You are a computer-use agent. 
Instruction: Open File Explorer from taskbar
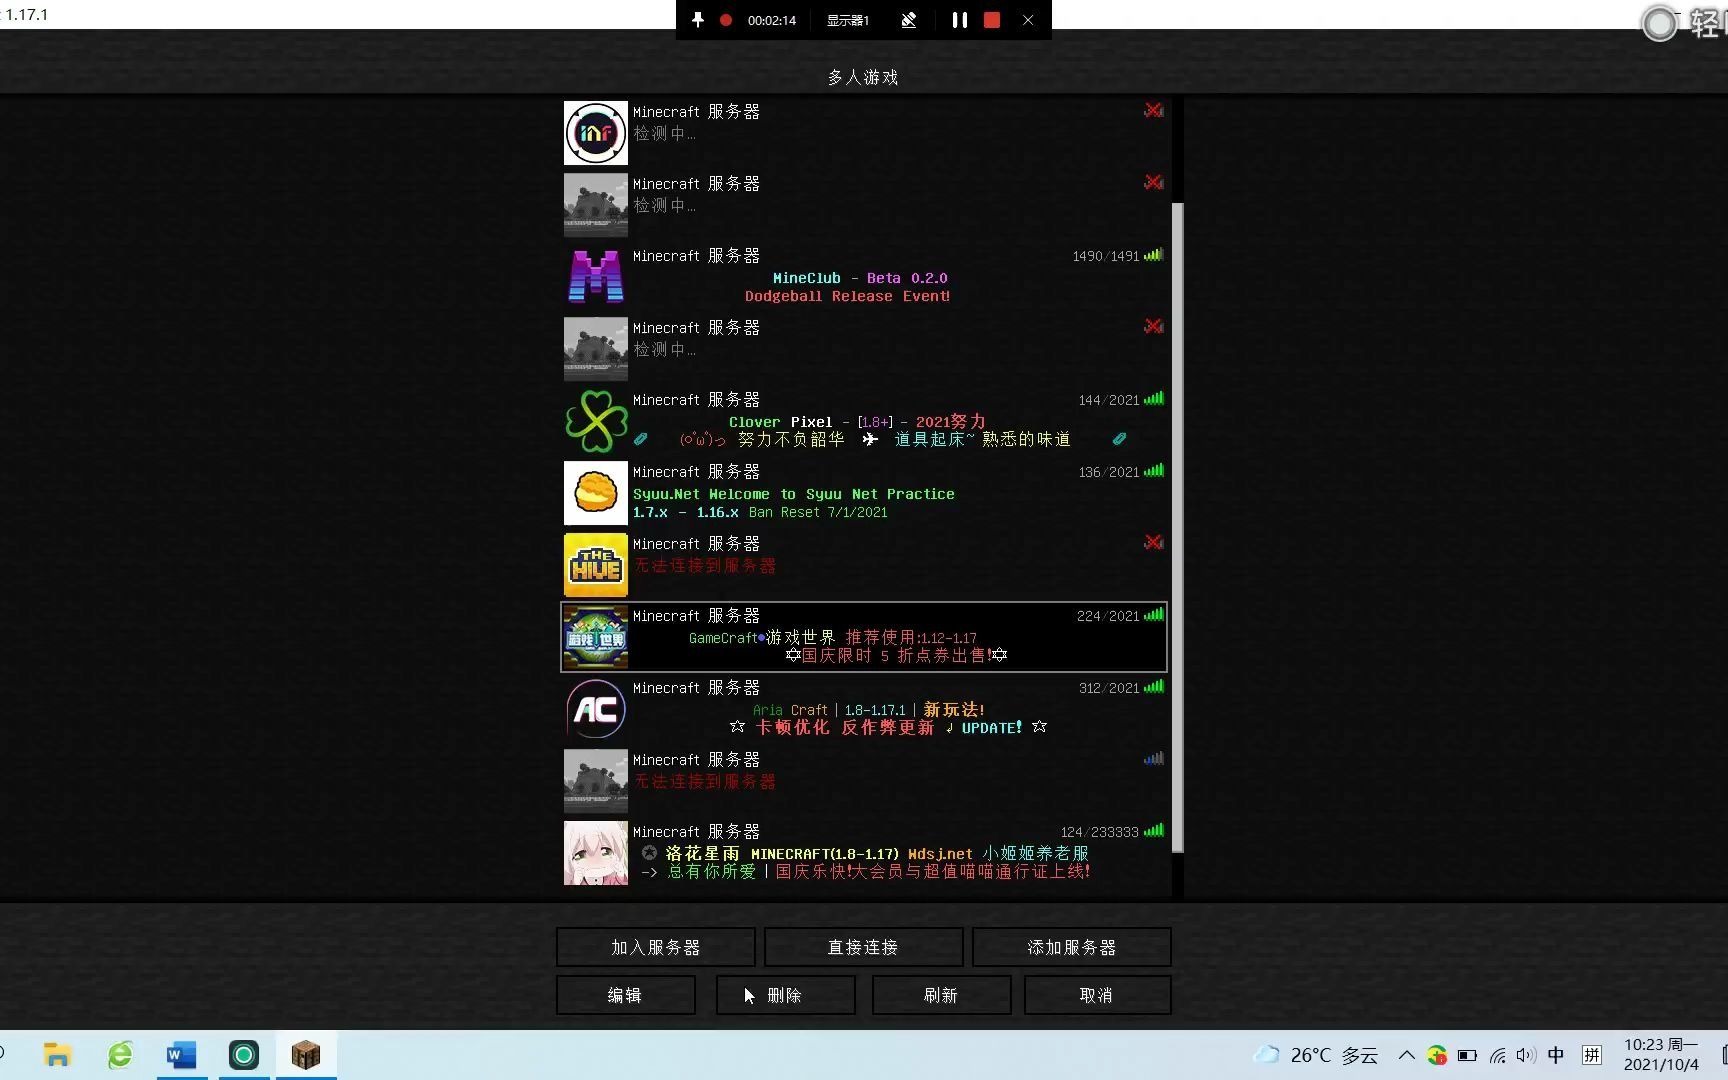point(58,1055)
